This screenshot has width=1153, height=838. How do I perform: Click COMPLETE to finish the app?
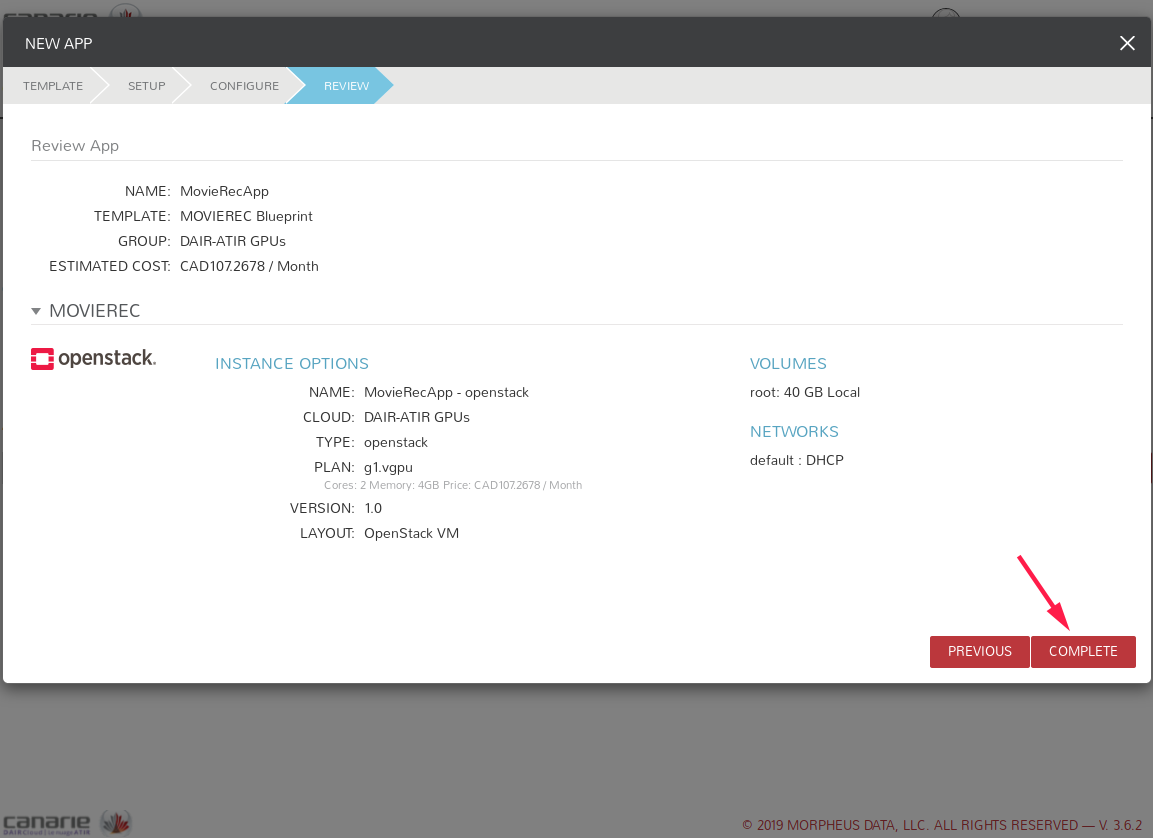(x=1083, y=651)
